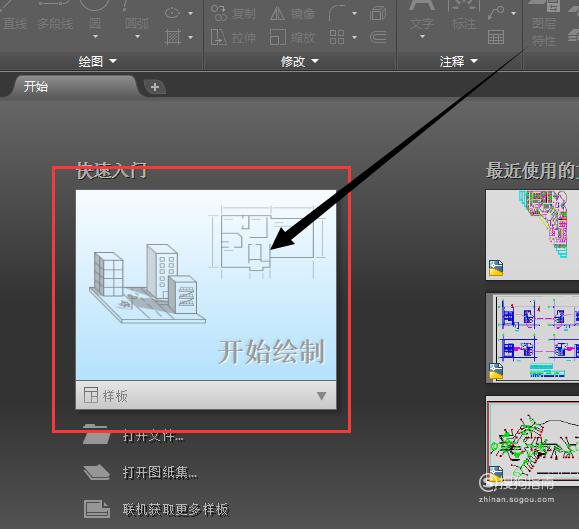Screen dimensions: 579x529
Task: Expand the 注释 panel
Action: click(459, 61)
